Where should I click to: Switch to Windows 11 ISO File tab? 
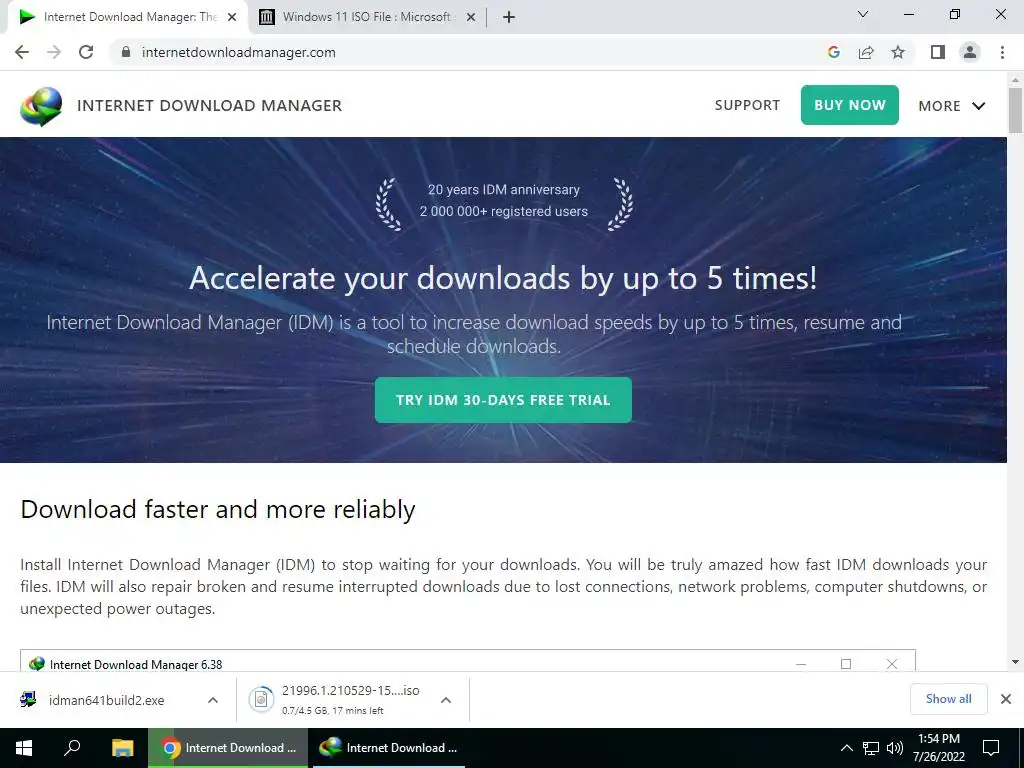(368, 17)
